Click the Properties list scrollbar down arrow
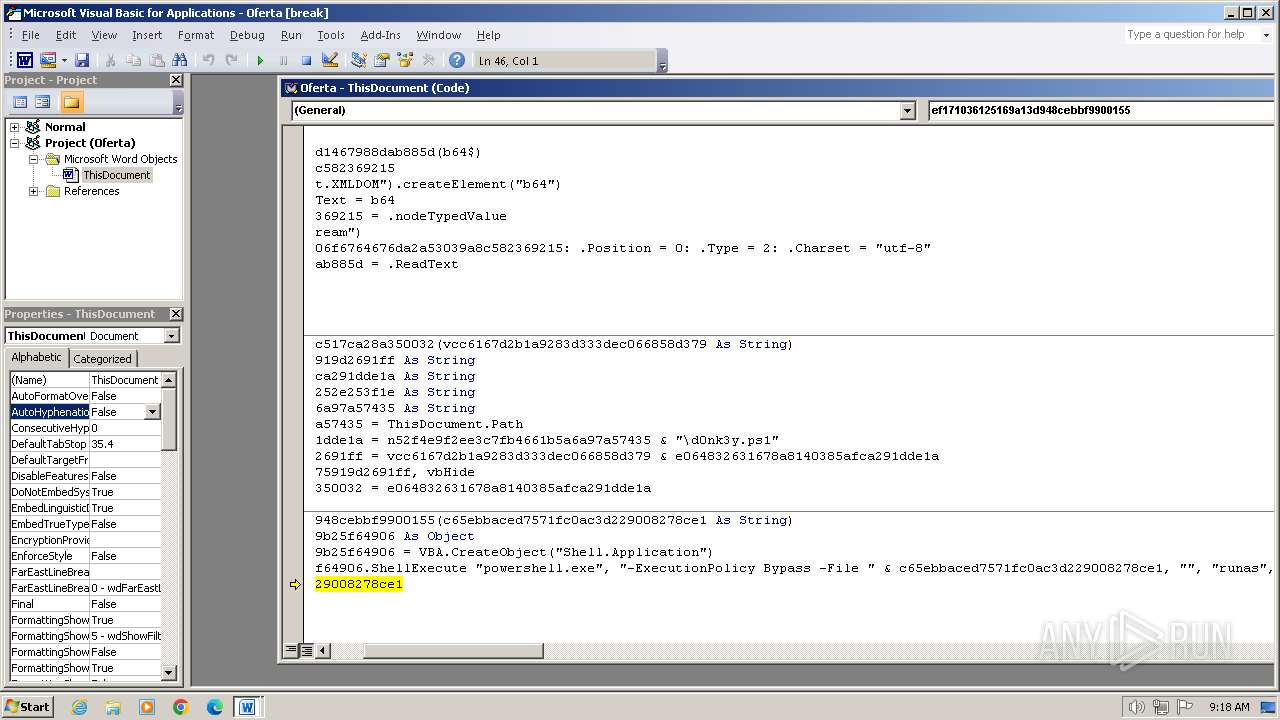The image size is (1280, 720). pos(169,673)
